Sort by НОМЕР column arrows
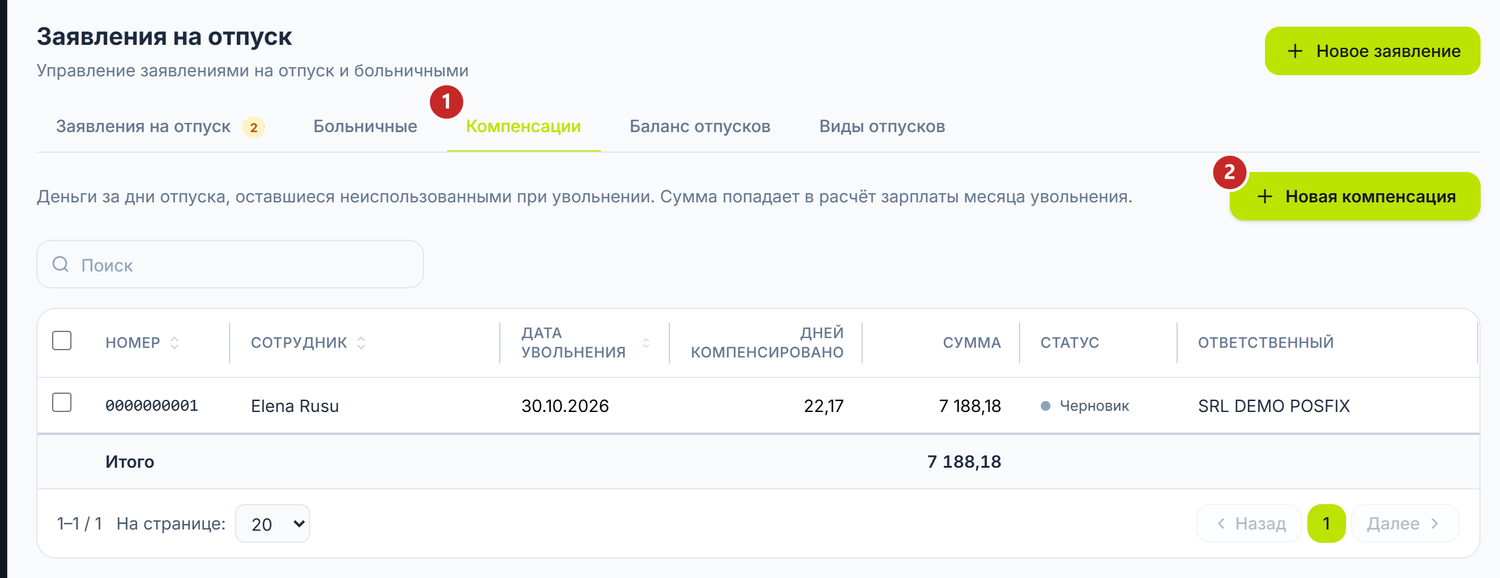1500x578 pixels. click(175, 343)
